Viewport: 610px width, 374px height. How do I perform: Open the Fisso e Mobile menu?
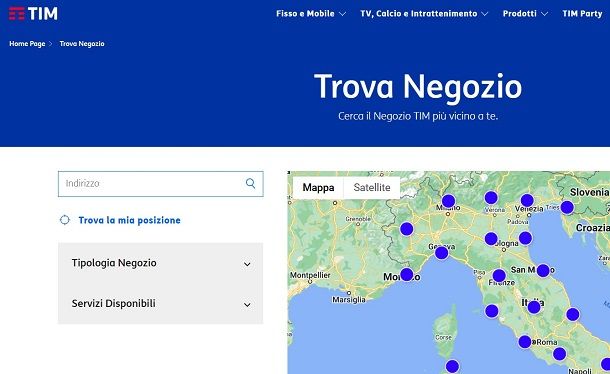(x=305, y=14)
